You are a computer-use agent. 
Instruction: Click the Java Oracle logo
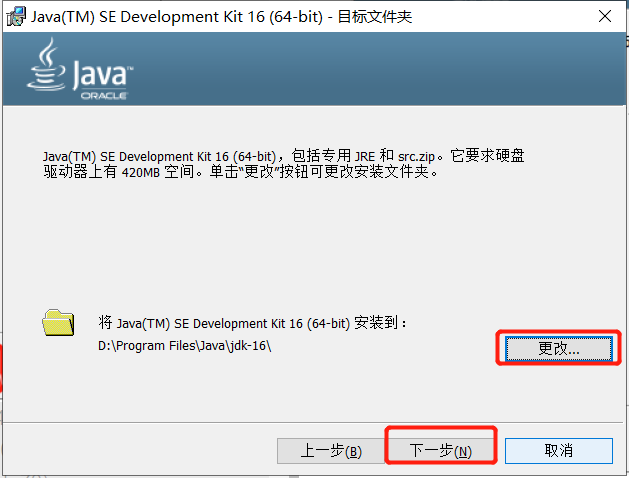pos(80,69)
